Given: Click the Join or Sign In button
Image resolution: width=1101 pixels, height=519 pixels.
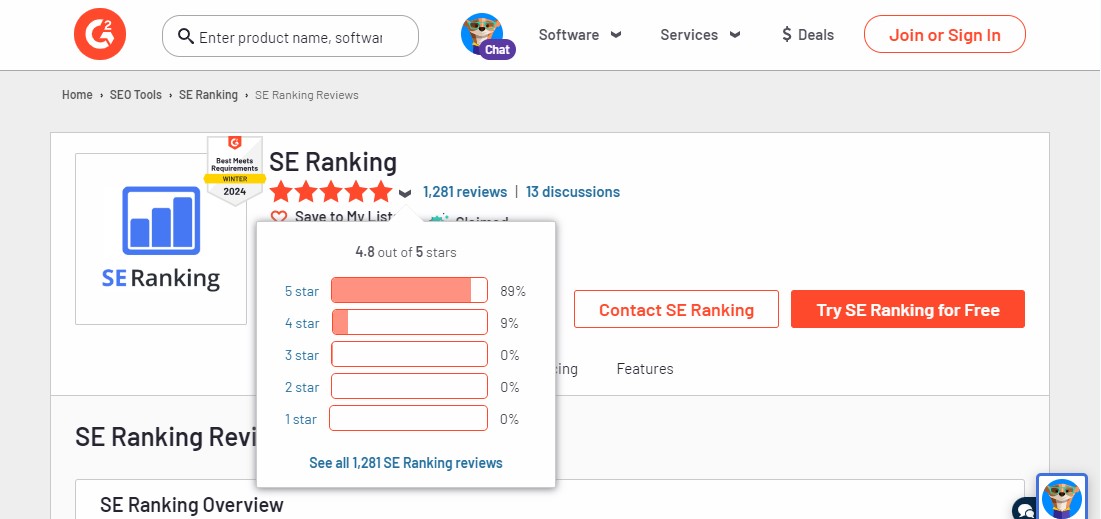Looking at the screenshot, I should click(944, 34).
